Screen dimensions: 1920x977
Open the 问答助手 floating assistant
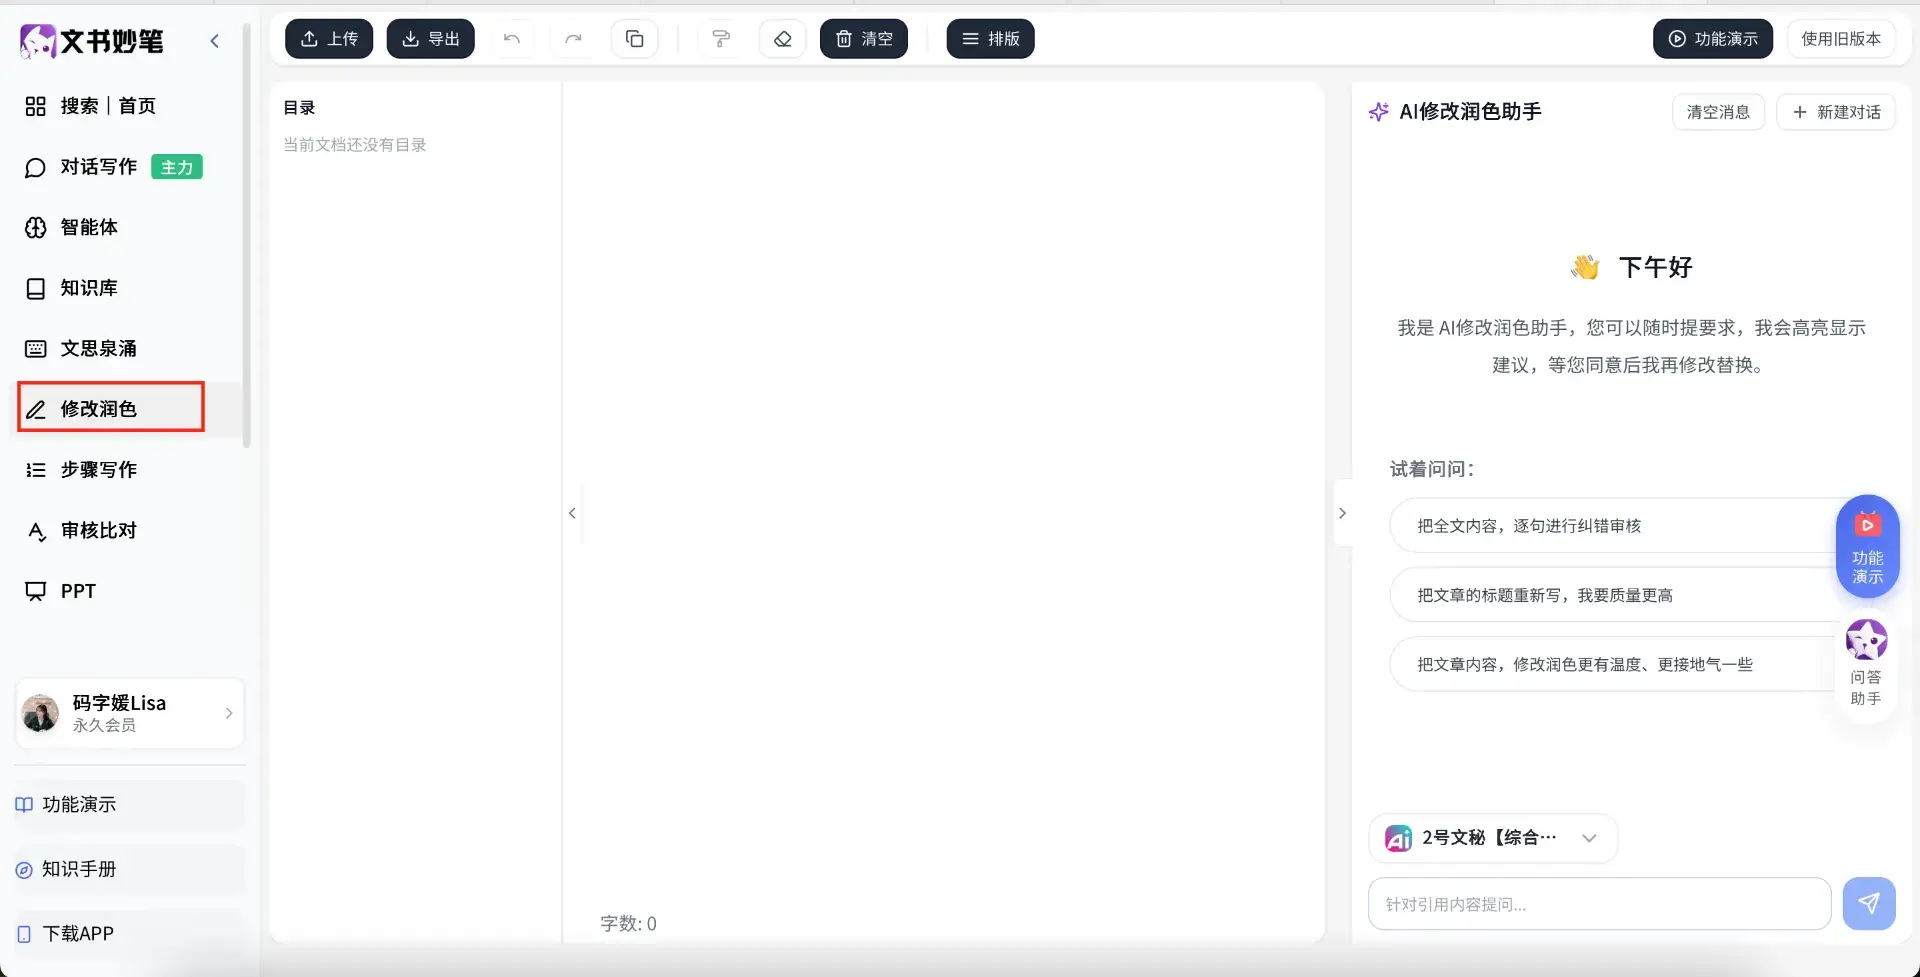point(1866,662)
